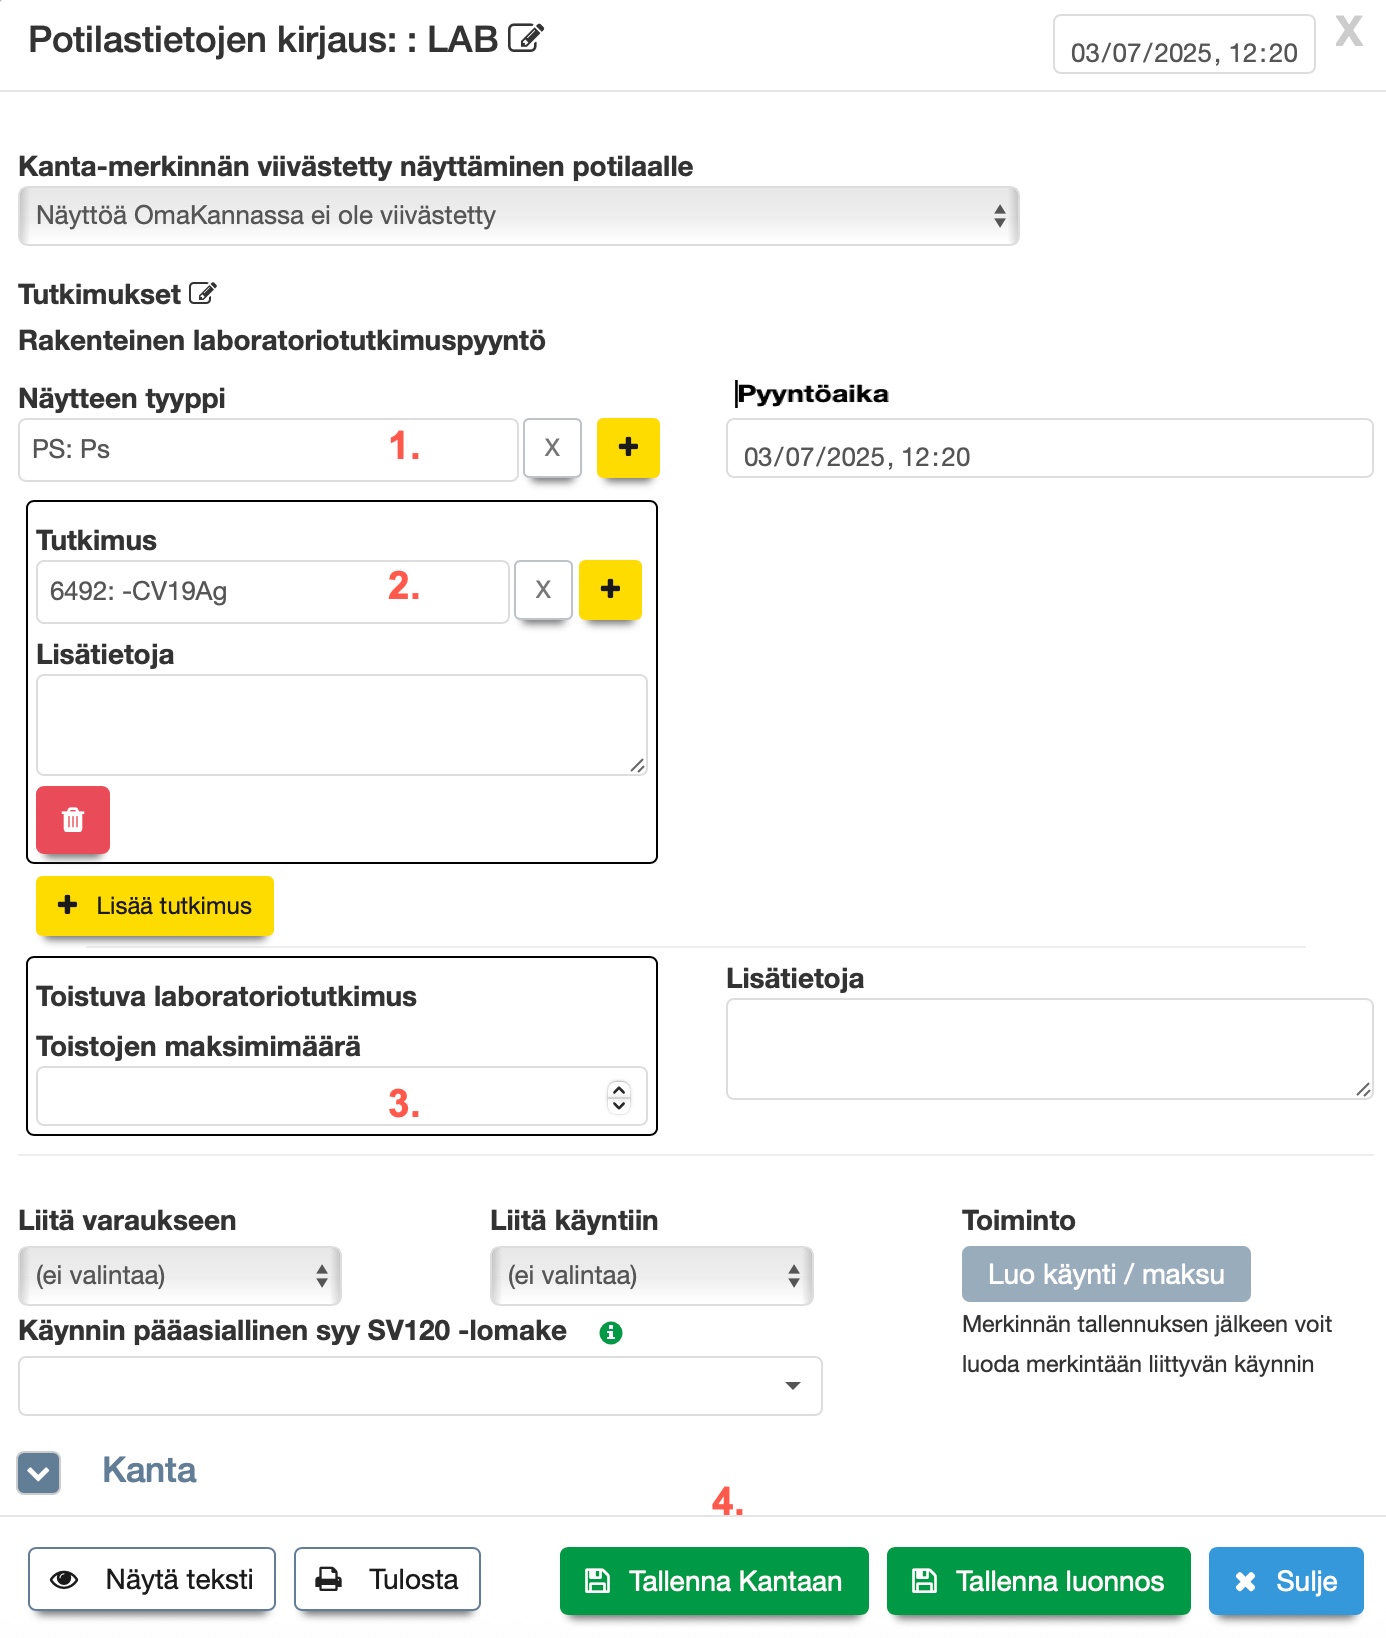Add another Tutkimus with yellow plus icon

coord(610,589)
